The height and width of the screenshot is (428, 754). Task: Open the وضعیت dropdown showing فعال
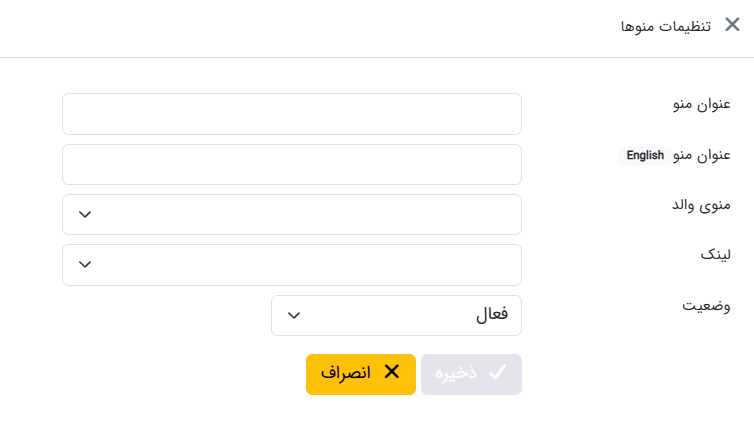point(396,315)
